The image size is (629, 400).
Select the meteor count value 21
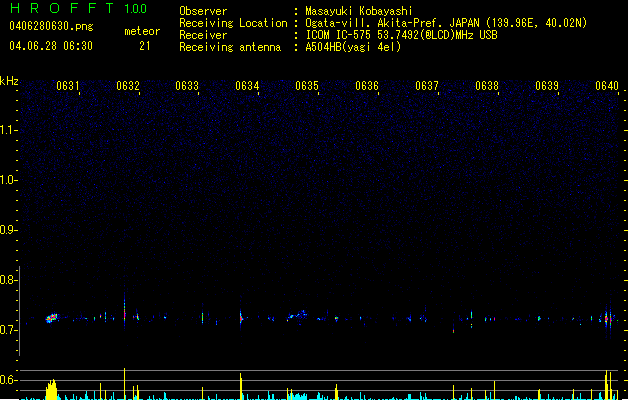click(x=145, y=46)
